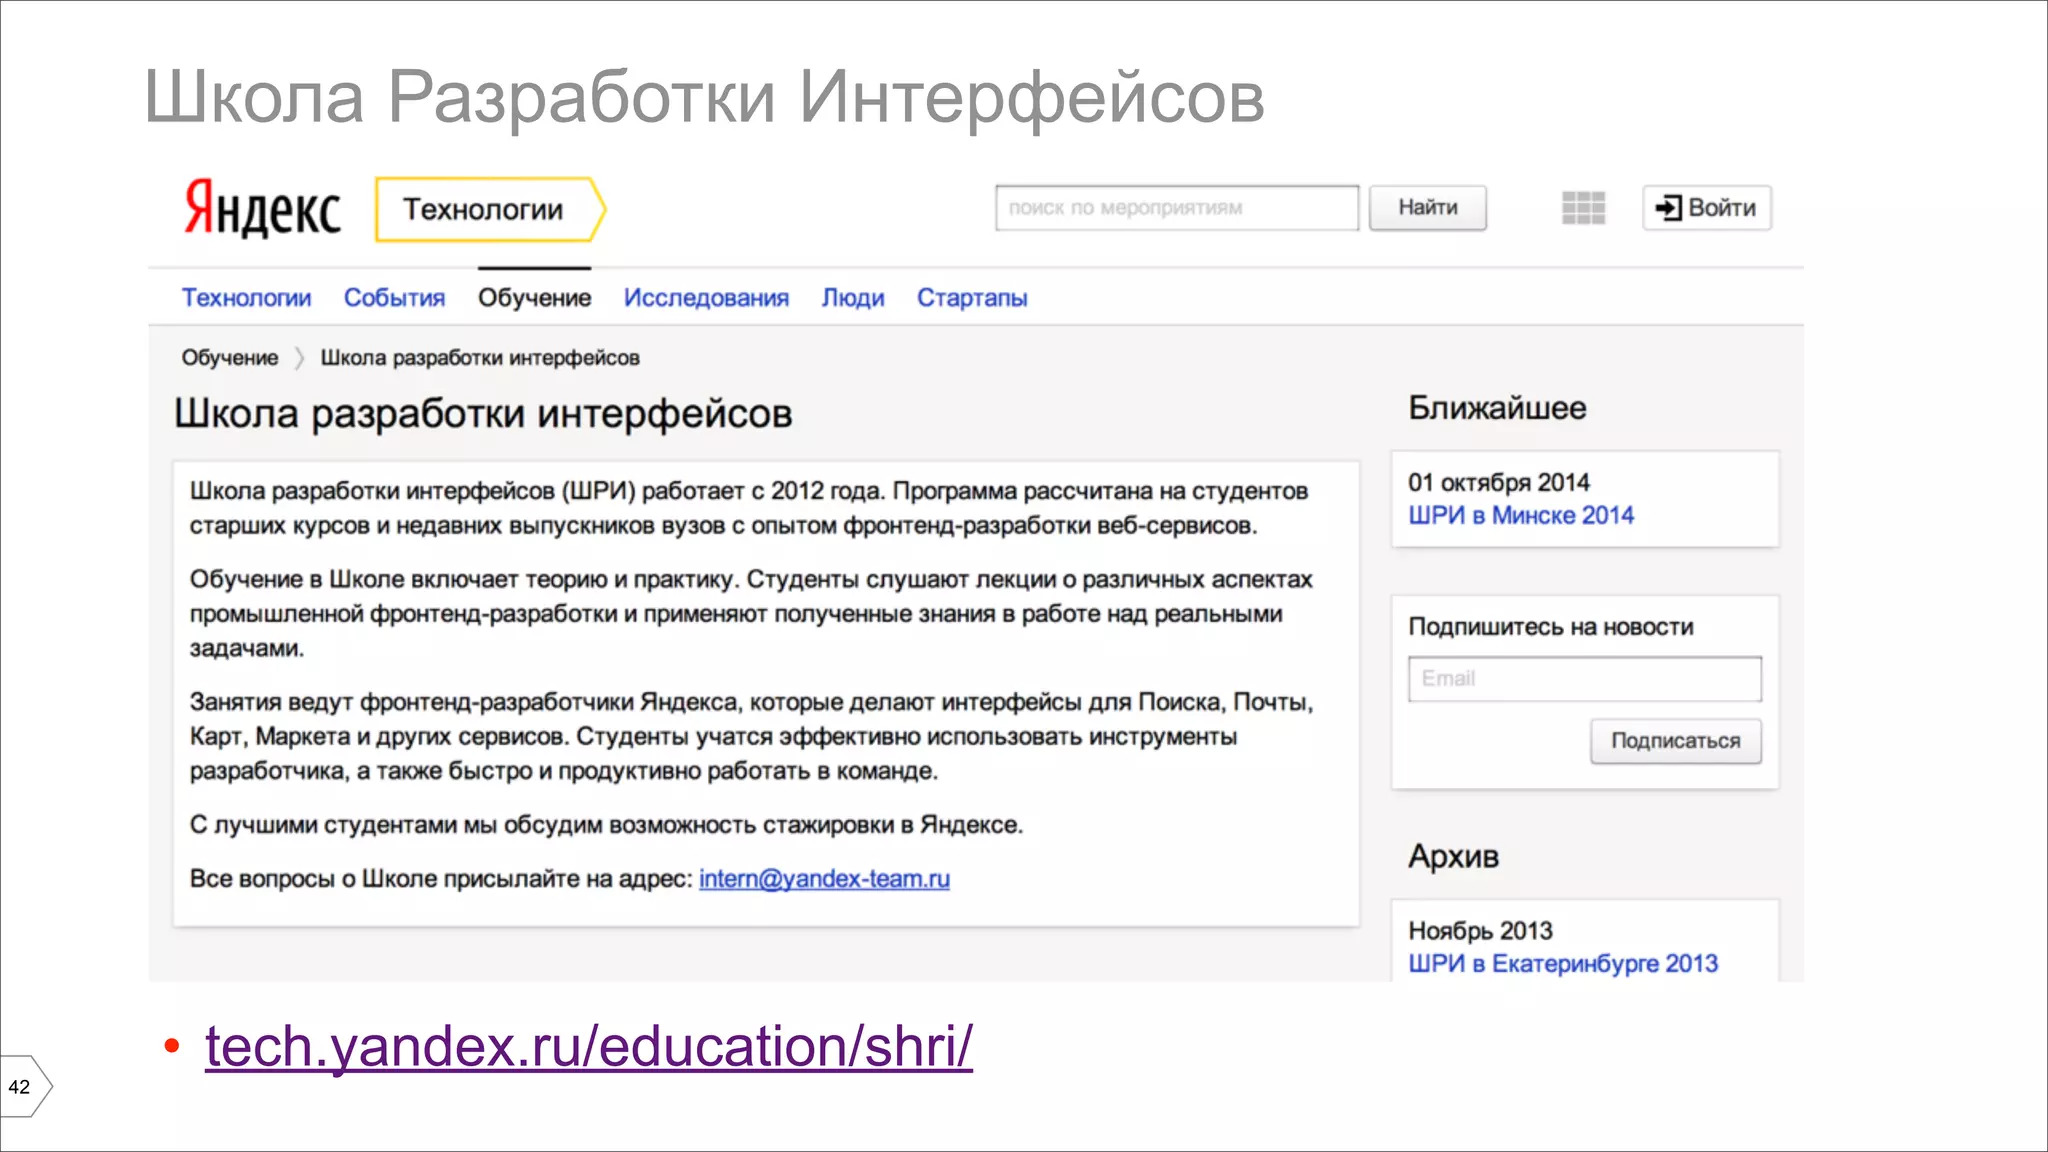Open the tech.yandex.ru/education/shri/ link
Image resolution: width=2048 pixels, height=1152 pixels.
point(589,1047)
